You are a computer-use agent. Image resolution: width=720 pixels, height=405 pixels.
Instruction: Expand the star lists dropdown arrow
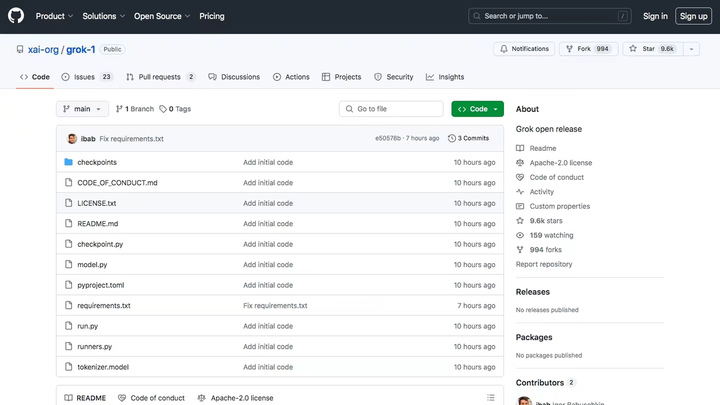(x=691, y=49)
